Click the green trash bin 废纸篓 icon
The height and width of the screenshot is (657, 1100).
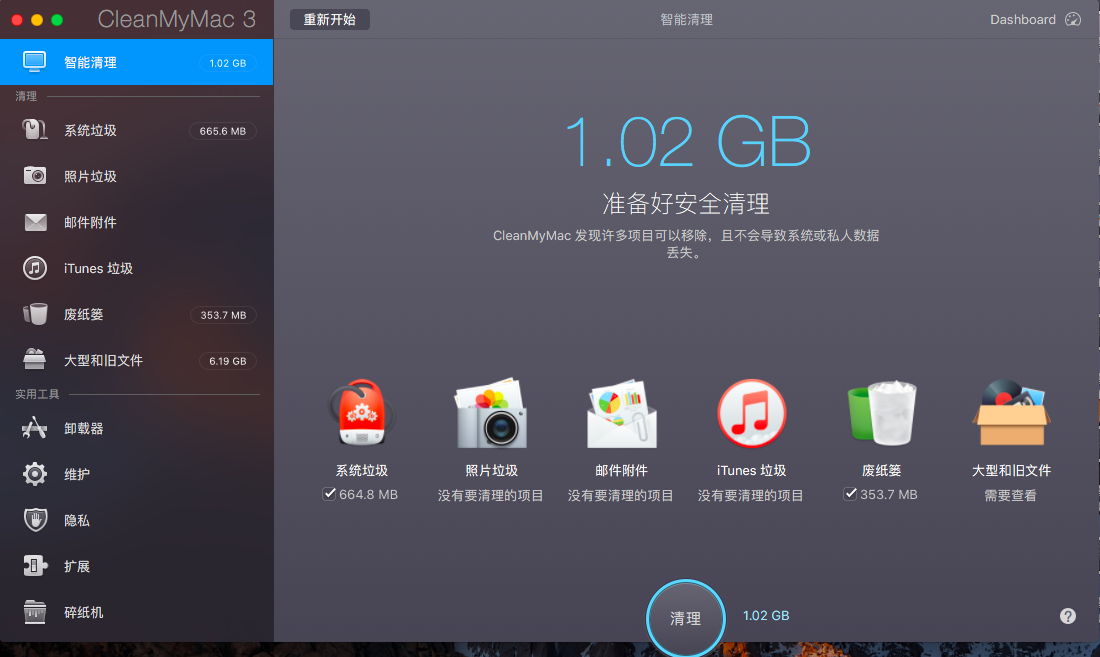[x=881, y=413]
